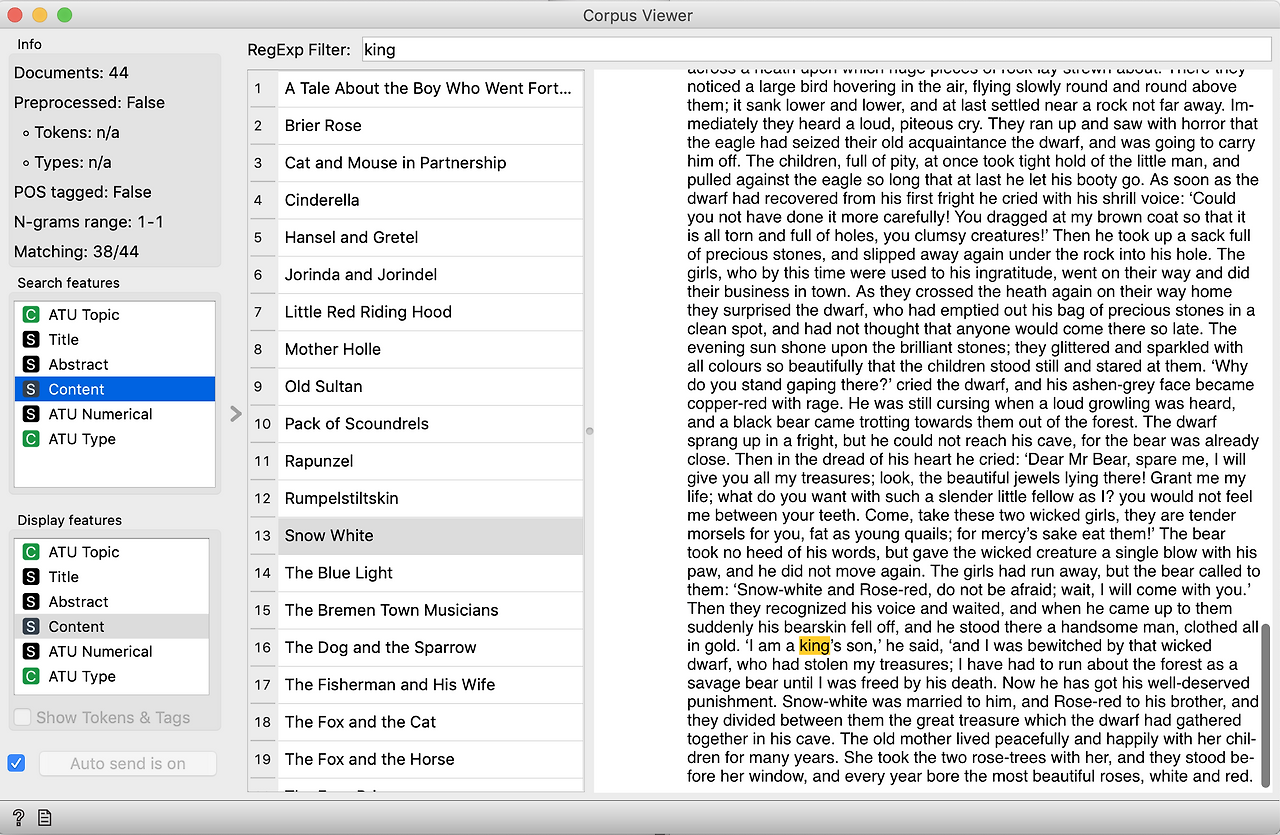The height and width of the screenshot is (835, 1280).
Task: Open help via question mark icon
Action: (x=19, y=817)
